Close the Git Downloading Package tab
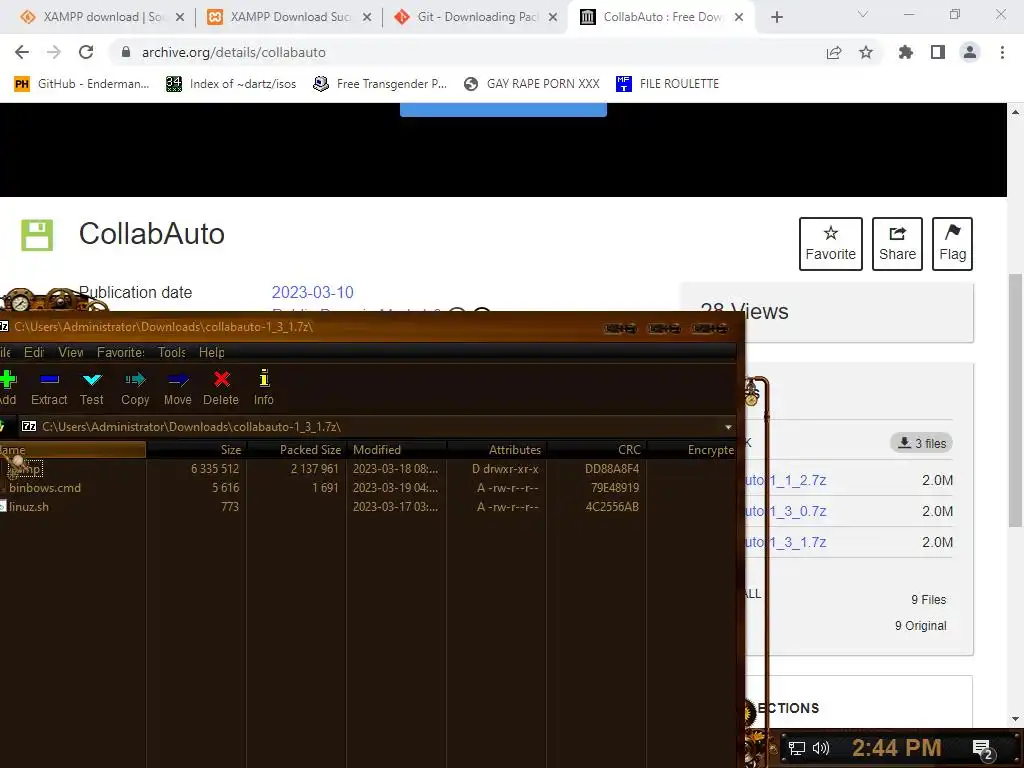Viewport: 1024px width, 768px height. [552, 18]
